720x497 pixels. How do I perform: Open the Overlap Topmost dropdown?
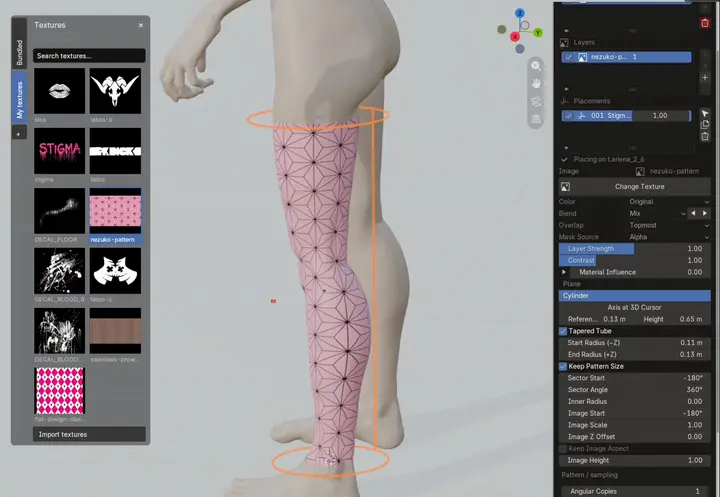coord(669,226)
